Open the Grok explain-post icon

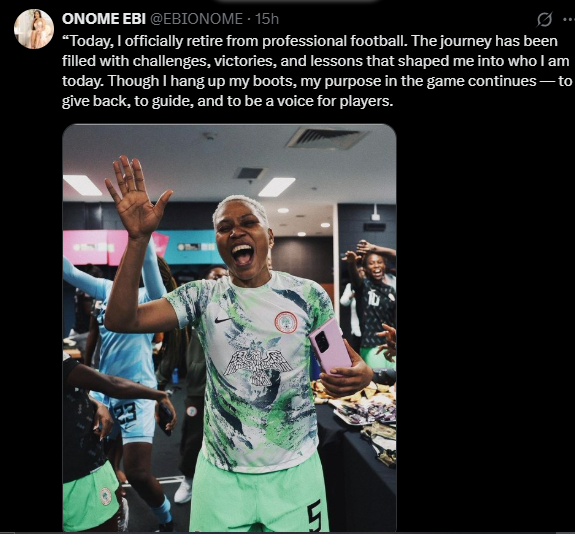pos(544,19)
